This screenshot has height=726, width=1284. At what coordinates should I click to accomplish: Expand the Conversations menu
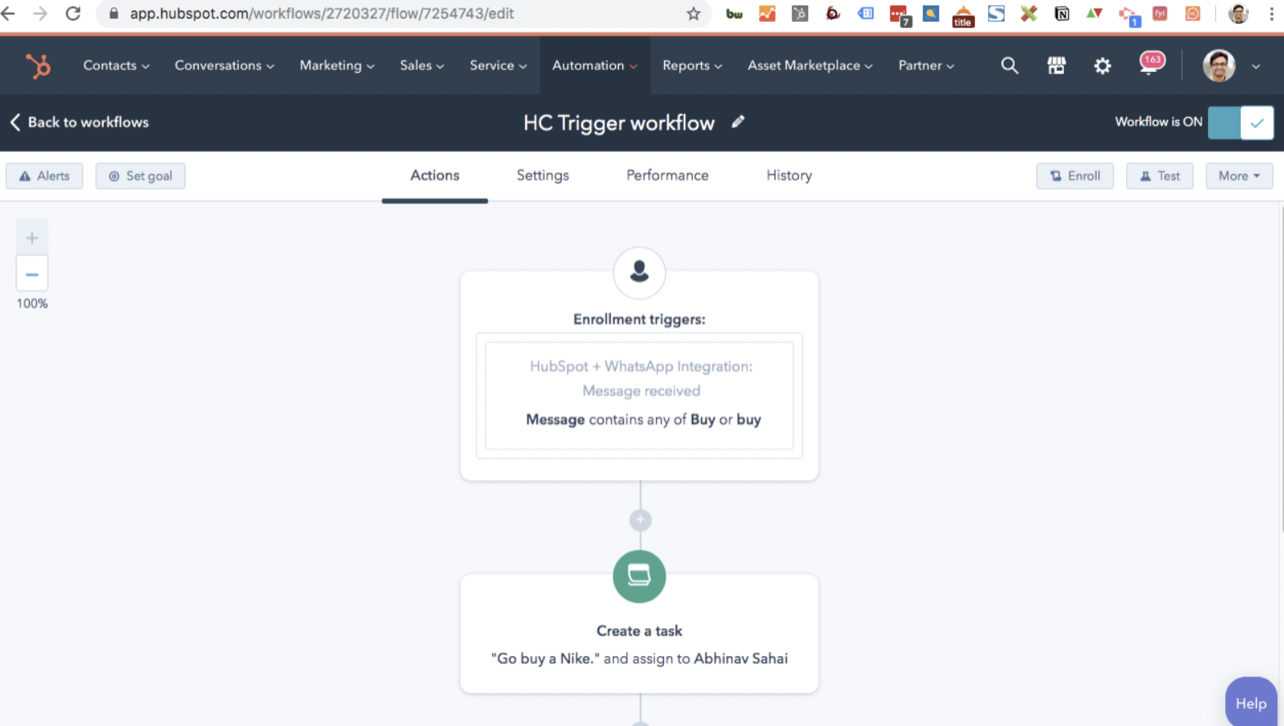(x=224, y=66)
